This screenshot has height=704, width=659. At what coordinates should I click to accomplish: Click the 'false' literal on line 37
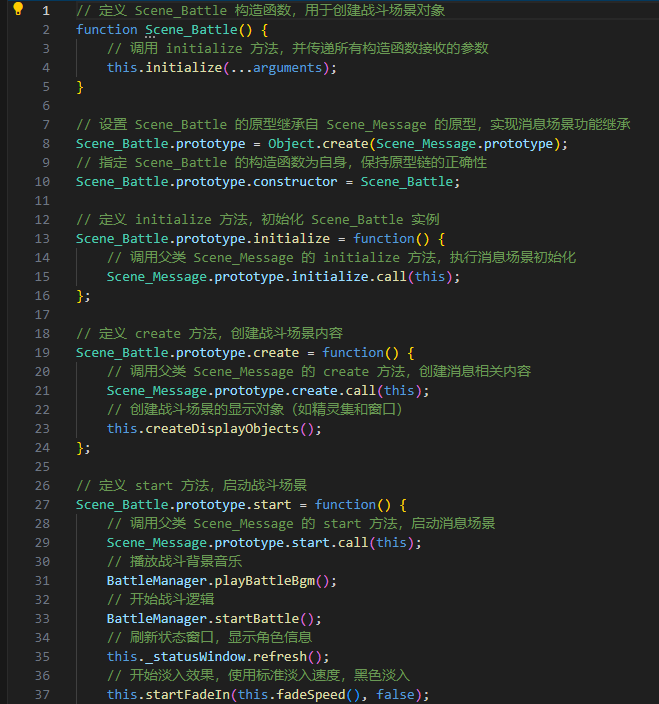point(395,695)
